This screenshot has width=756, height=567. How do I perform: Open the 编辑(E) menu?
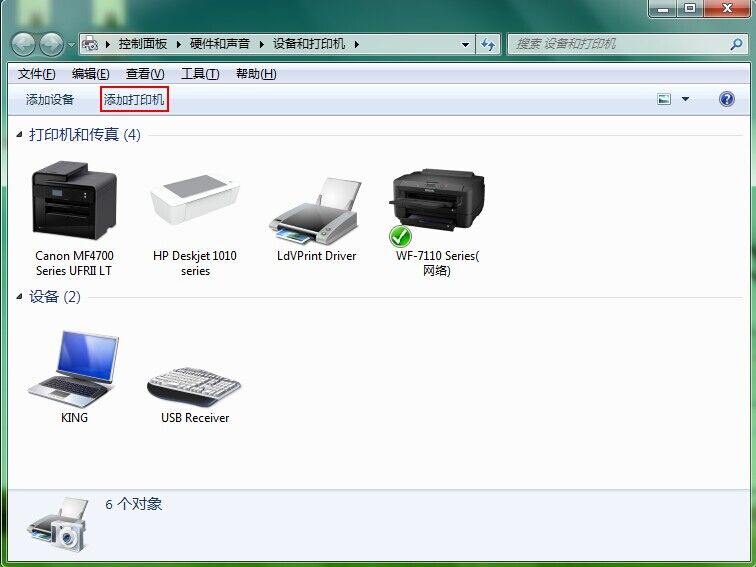click(91, 74)
